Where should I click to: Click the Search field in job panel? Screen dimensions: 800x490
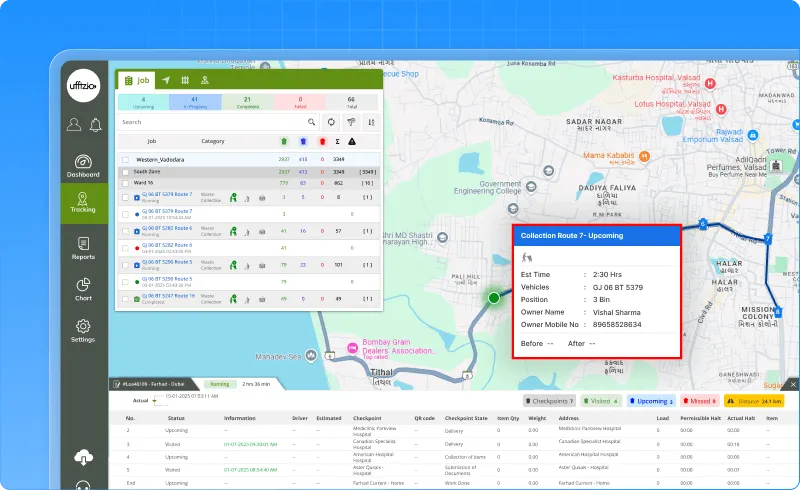point(210,122)
